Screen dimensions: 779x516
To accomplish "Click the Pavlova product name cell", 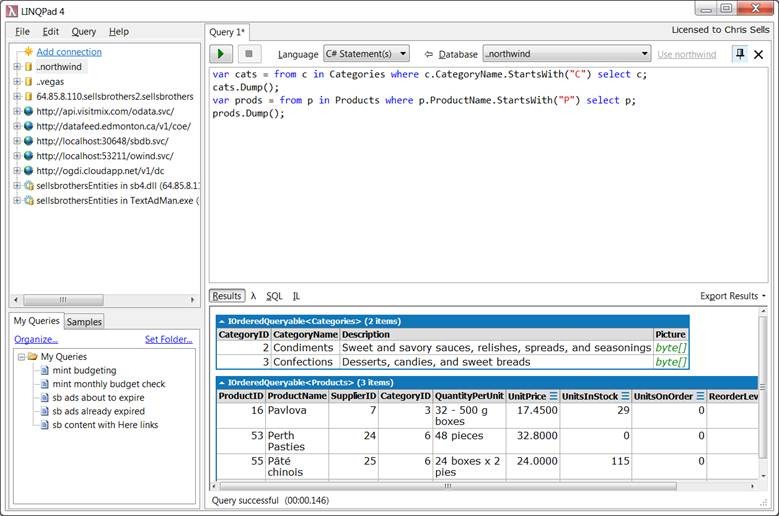I will click(x=297, y=416).
